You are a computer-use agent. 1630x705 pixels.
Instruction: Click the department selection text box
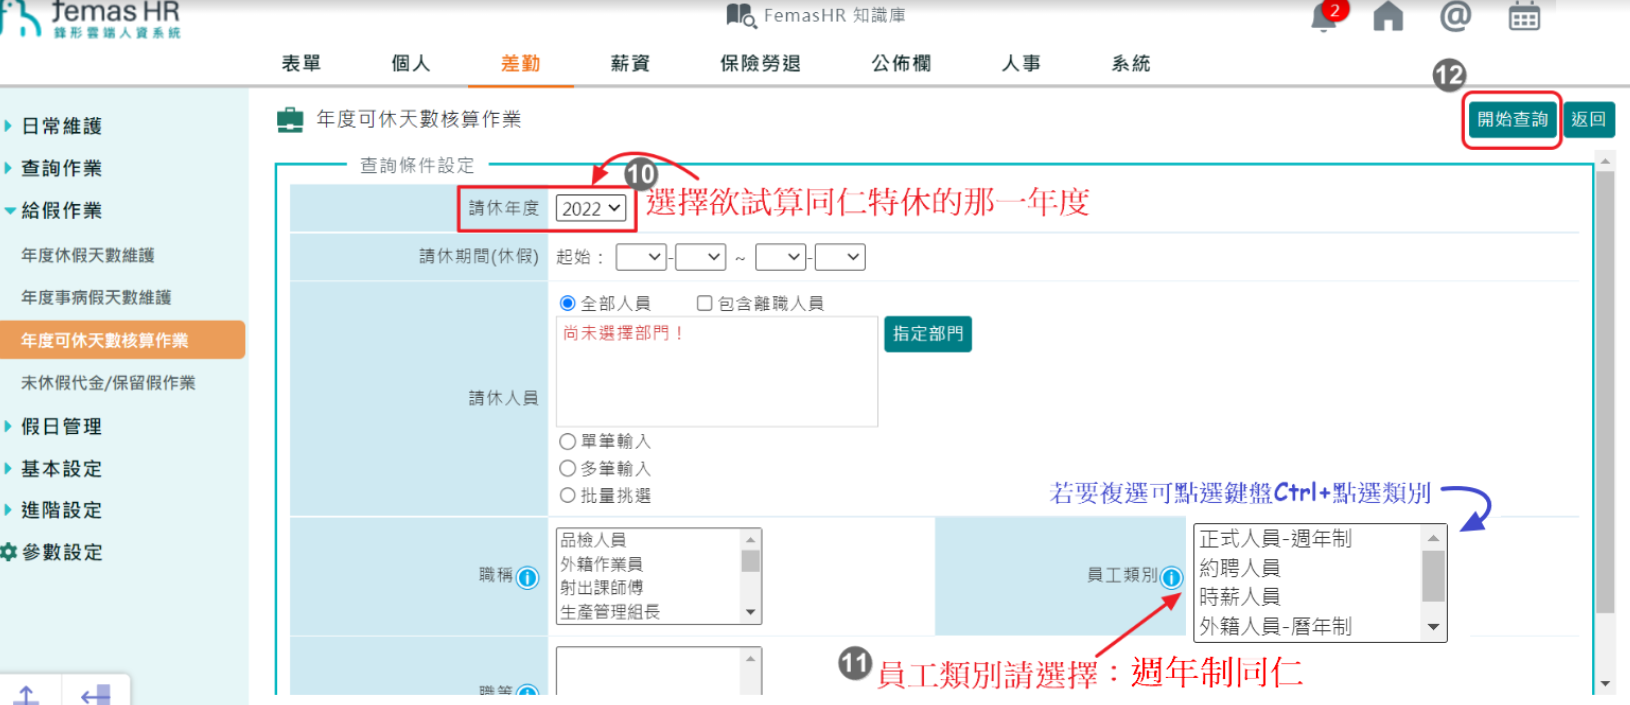pyautogui.click(x=717, y=372)
